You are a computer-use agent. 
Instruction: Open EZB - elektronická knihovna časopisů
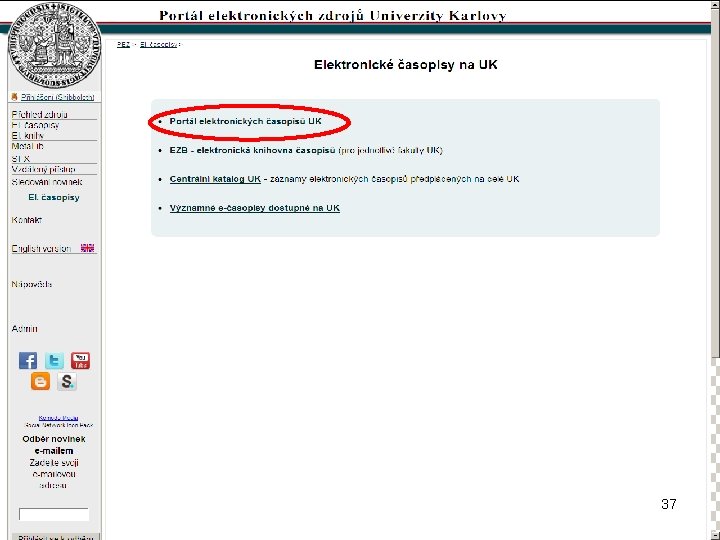tap(253, 150)
